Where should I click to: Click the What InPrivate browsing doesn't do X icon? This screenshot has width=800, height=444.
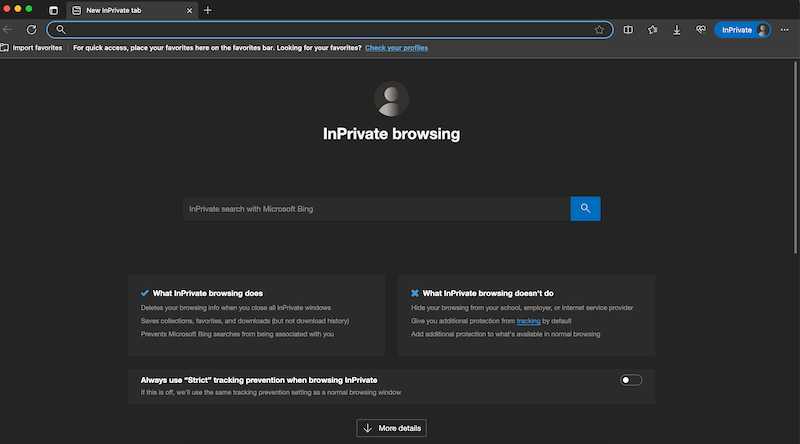415,293
